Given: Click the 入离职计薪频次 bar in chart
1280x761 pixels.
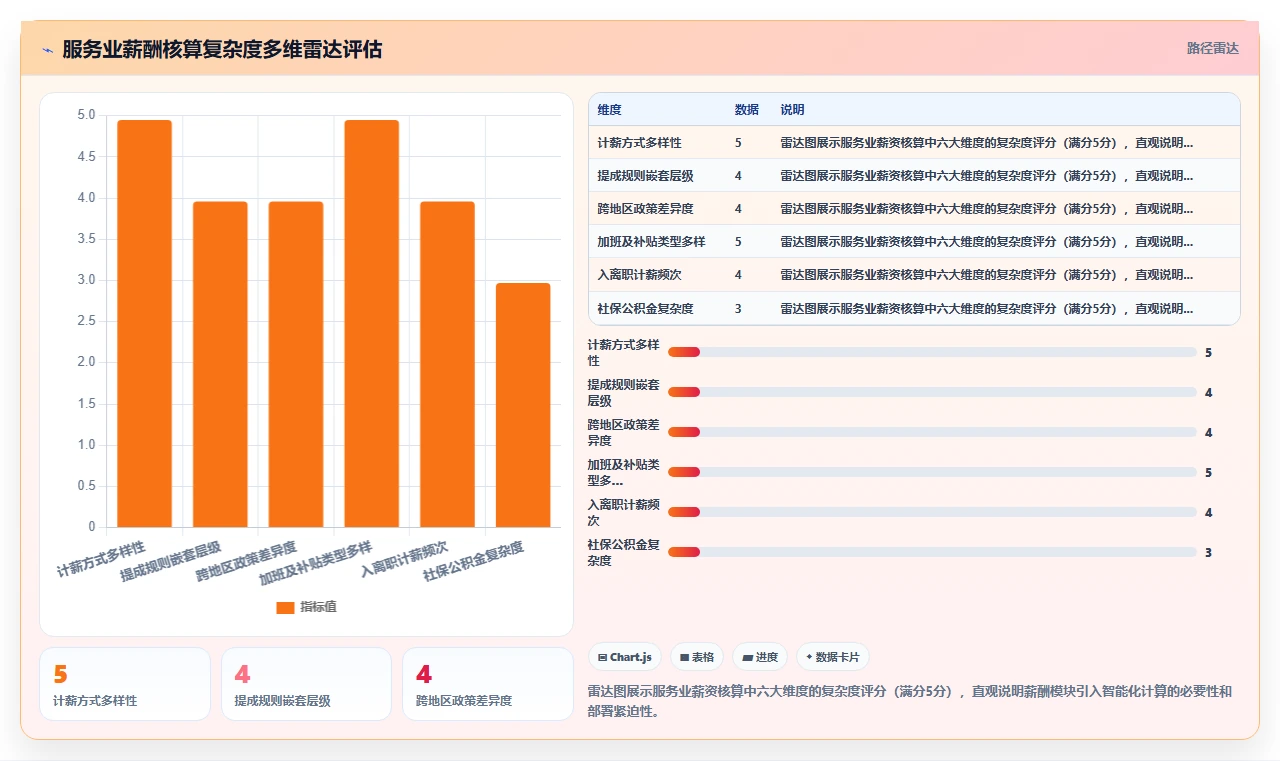Looking at the screenshot, I should pyautogui.click(x=447, y=364).
